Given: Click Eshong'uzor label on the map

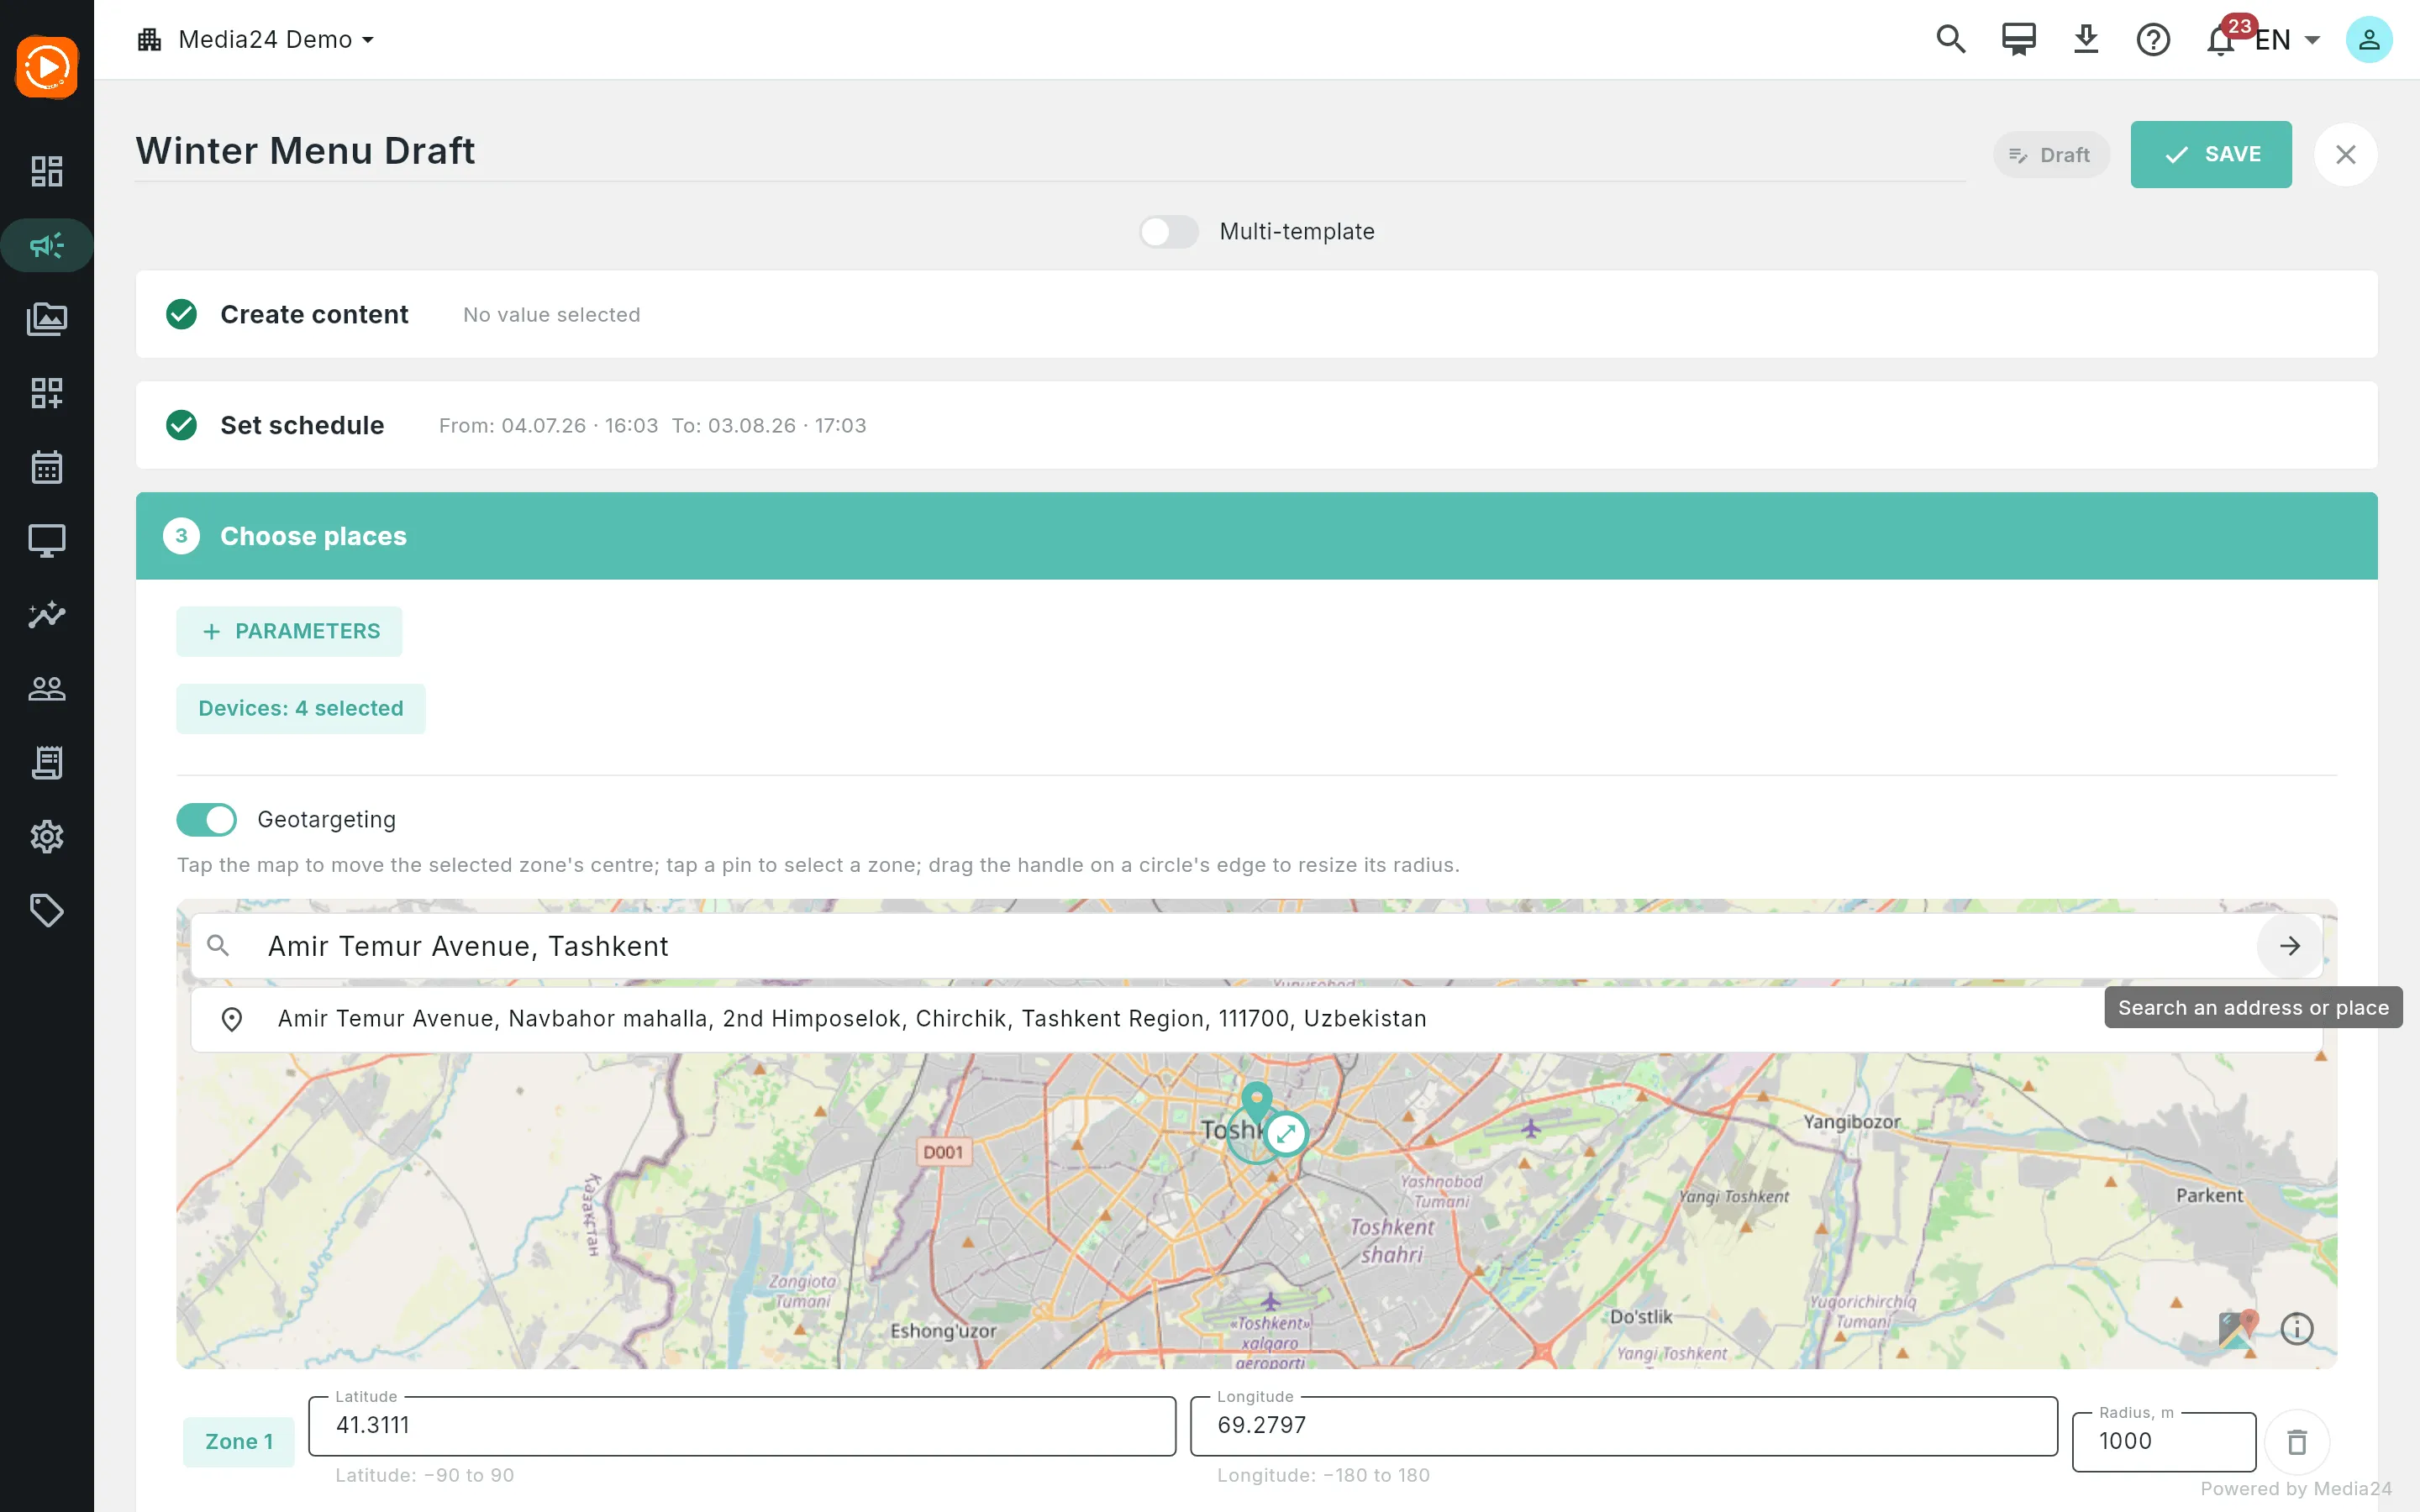Looking at the screenshot, I should 943,1331.
